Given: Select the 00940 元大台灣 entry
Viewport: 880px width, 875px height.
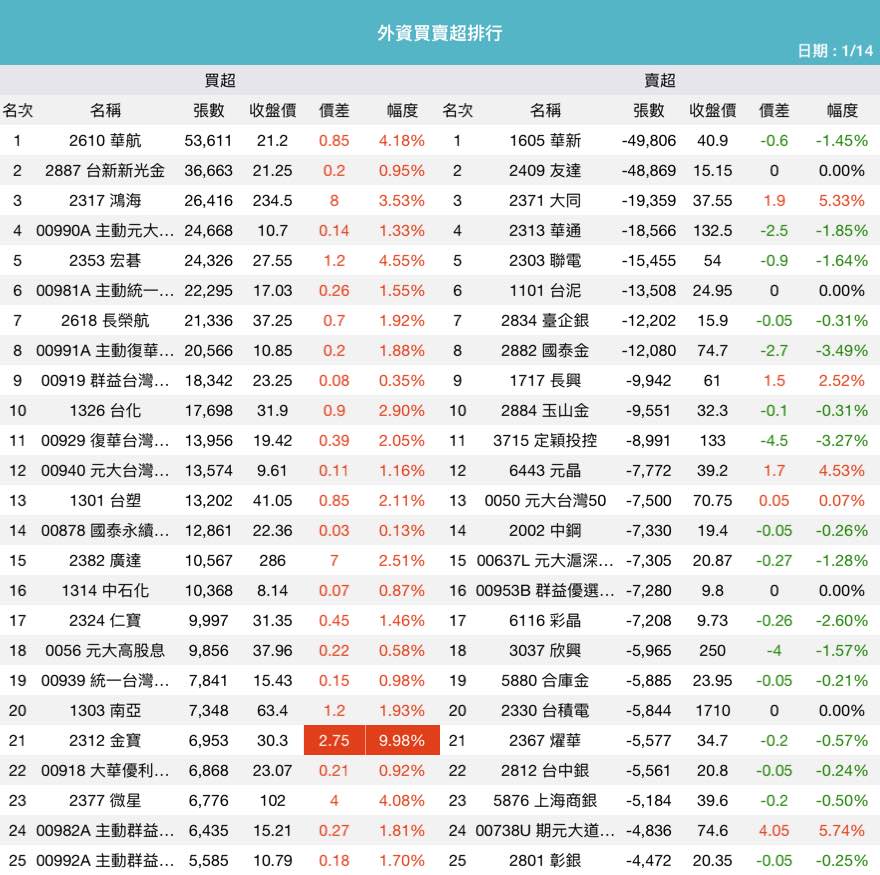Looking at the screenshot, I should pyautogui.click(x=105, y=470).
